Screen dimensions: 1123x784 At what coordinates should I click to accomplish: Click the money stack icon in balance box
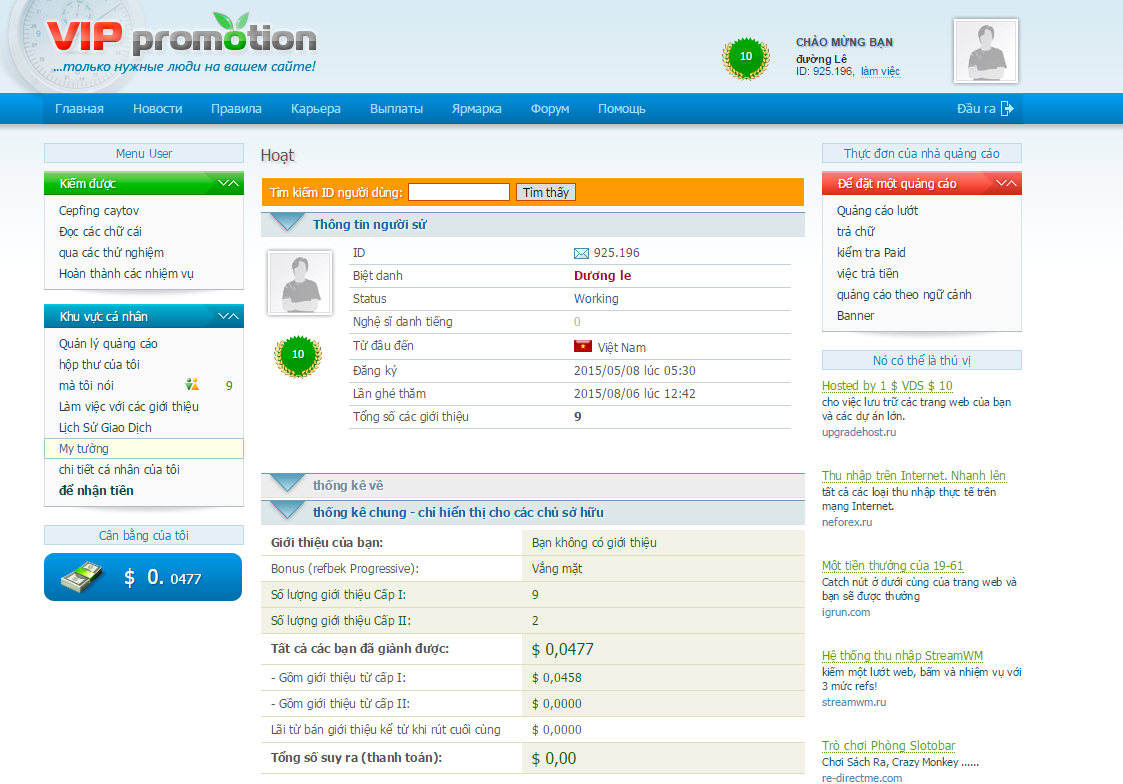82,576
